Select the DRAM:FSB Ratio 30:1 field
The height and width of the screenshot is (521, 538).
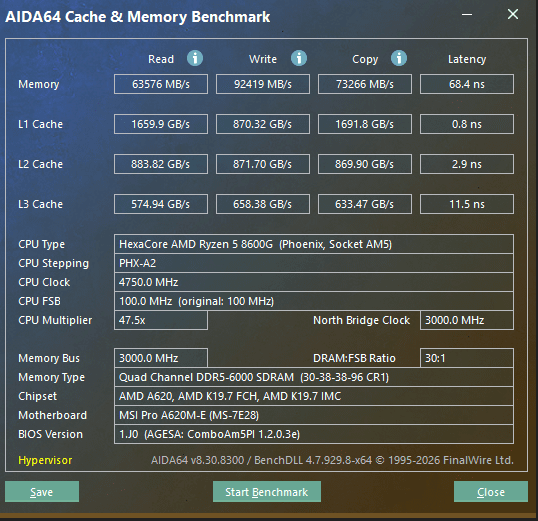pyautogui.click(x=467, y=358)
